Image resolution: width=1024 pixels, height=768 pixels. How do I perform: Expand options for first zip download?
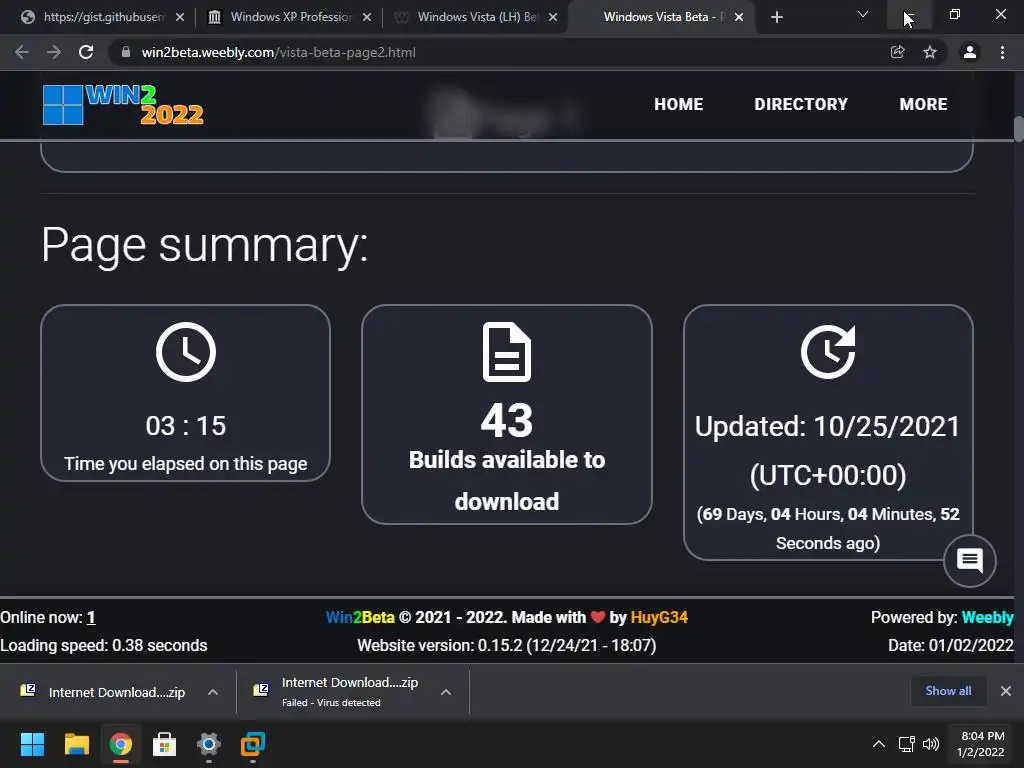(213, 692)
